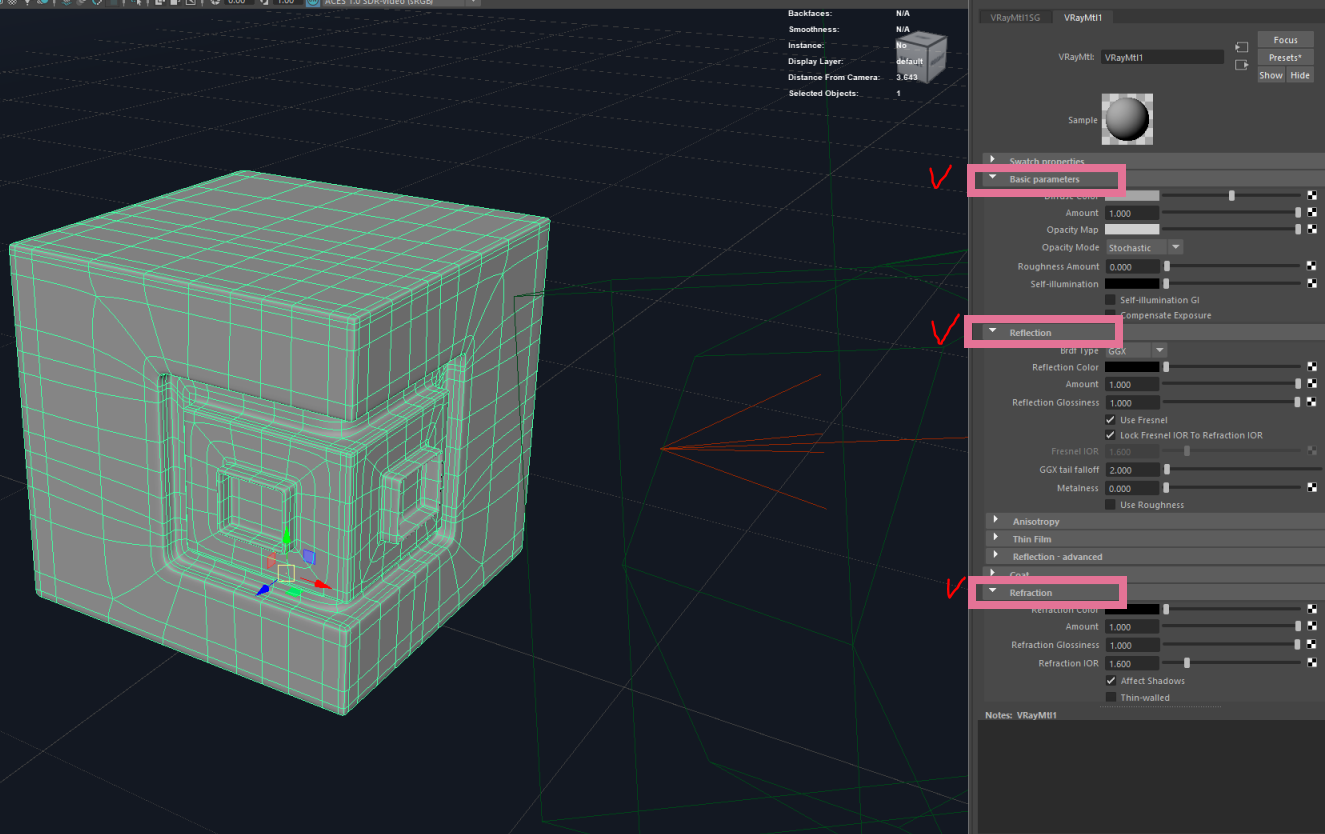The width and height of the screenshot is (1325, 834).
Task: Click the GGX tail falloff value field
Action: (1132, 470)
